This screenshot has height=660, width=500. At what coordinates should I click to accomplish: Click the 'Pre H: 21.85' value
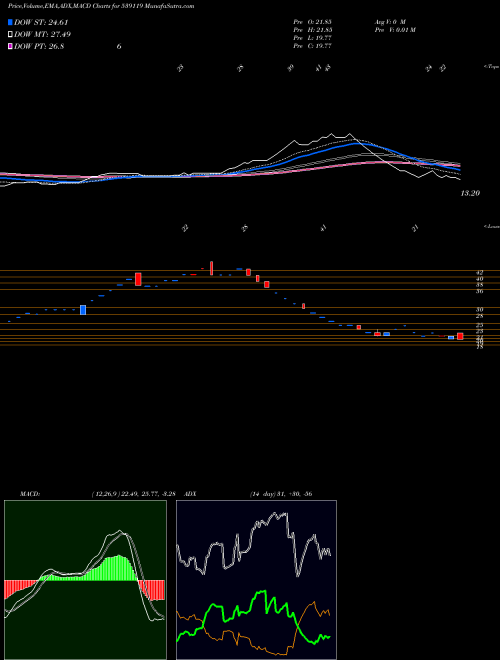(x=312, y=30)
